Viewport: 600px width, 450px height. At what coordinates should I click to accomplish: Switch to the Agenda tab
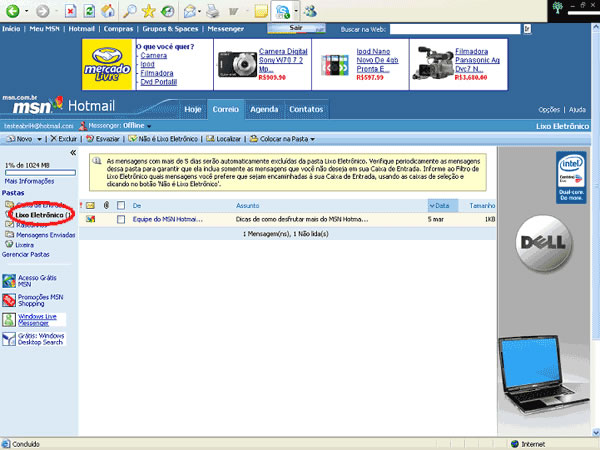coord(264,108)
